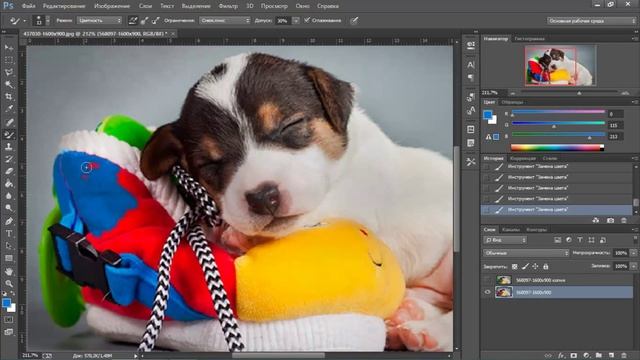Select the Clone Stamp tool

9,147
